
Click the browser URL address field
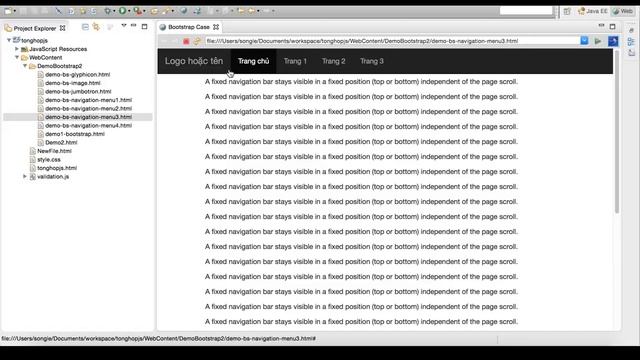click(x=392, y=41)
